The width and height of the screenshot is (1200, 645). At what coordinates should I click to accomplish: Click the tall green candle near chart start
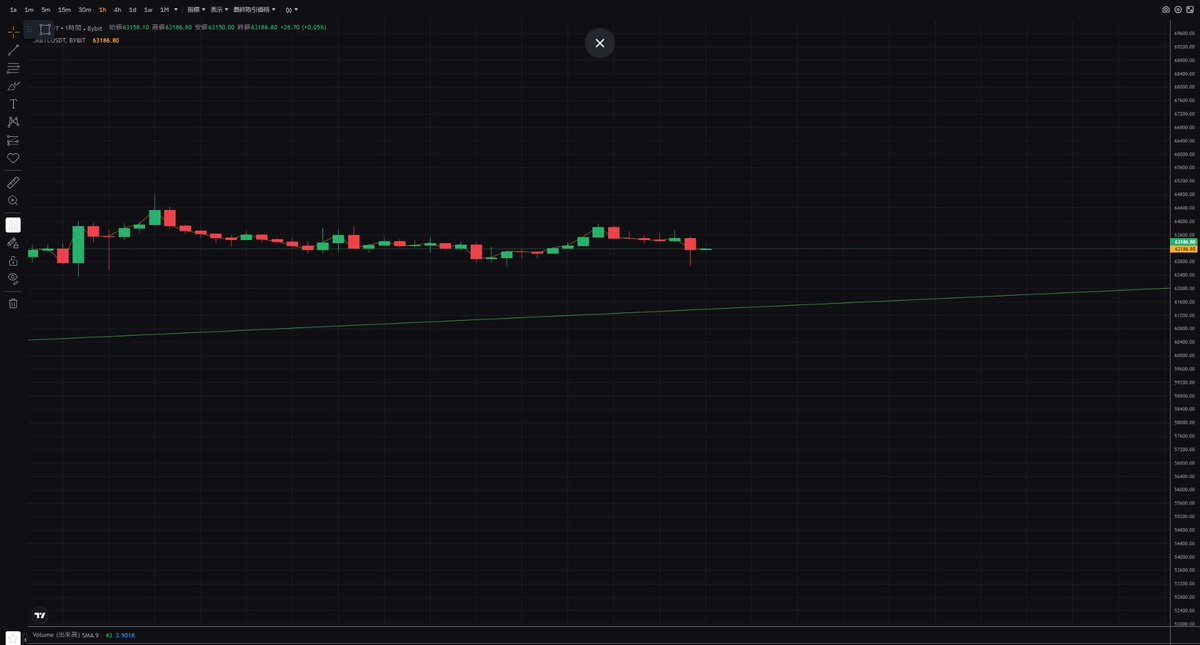(x=78, y=244)
